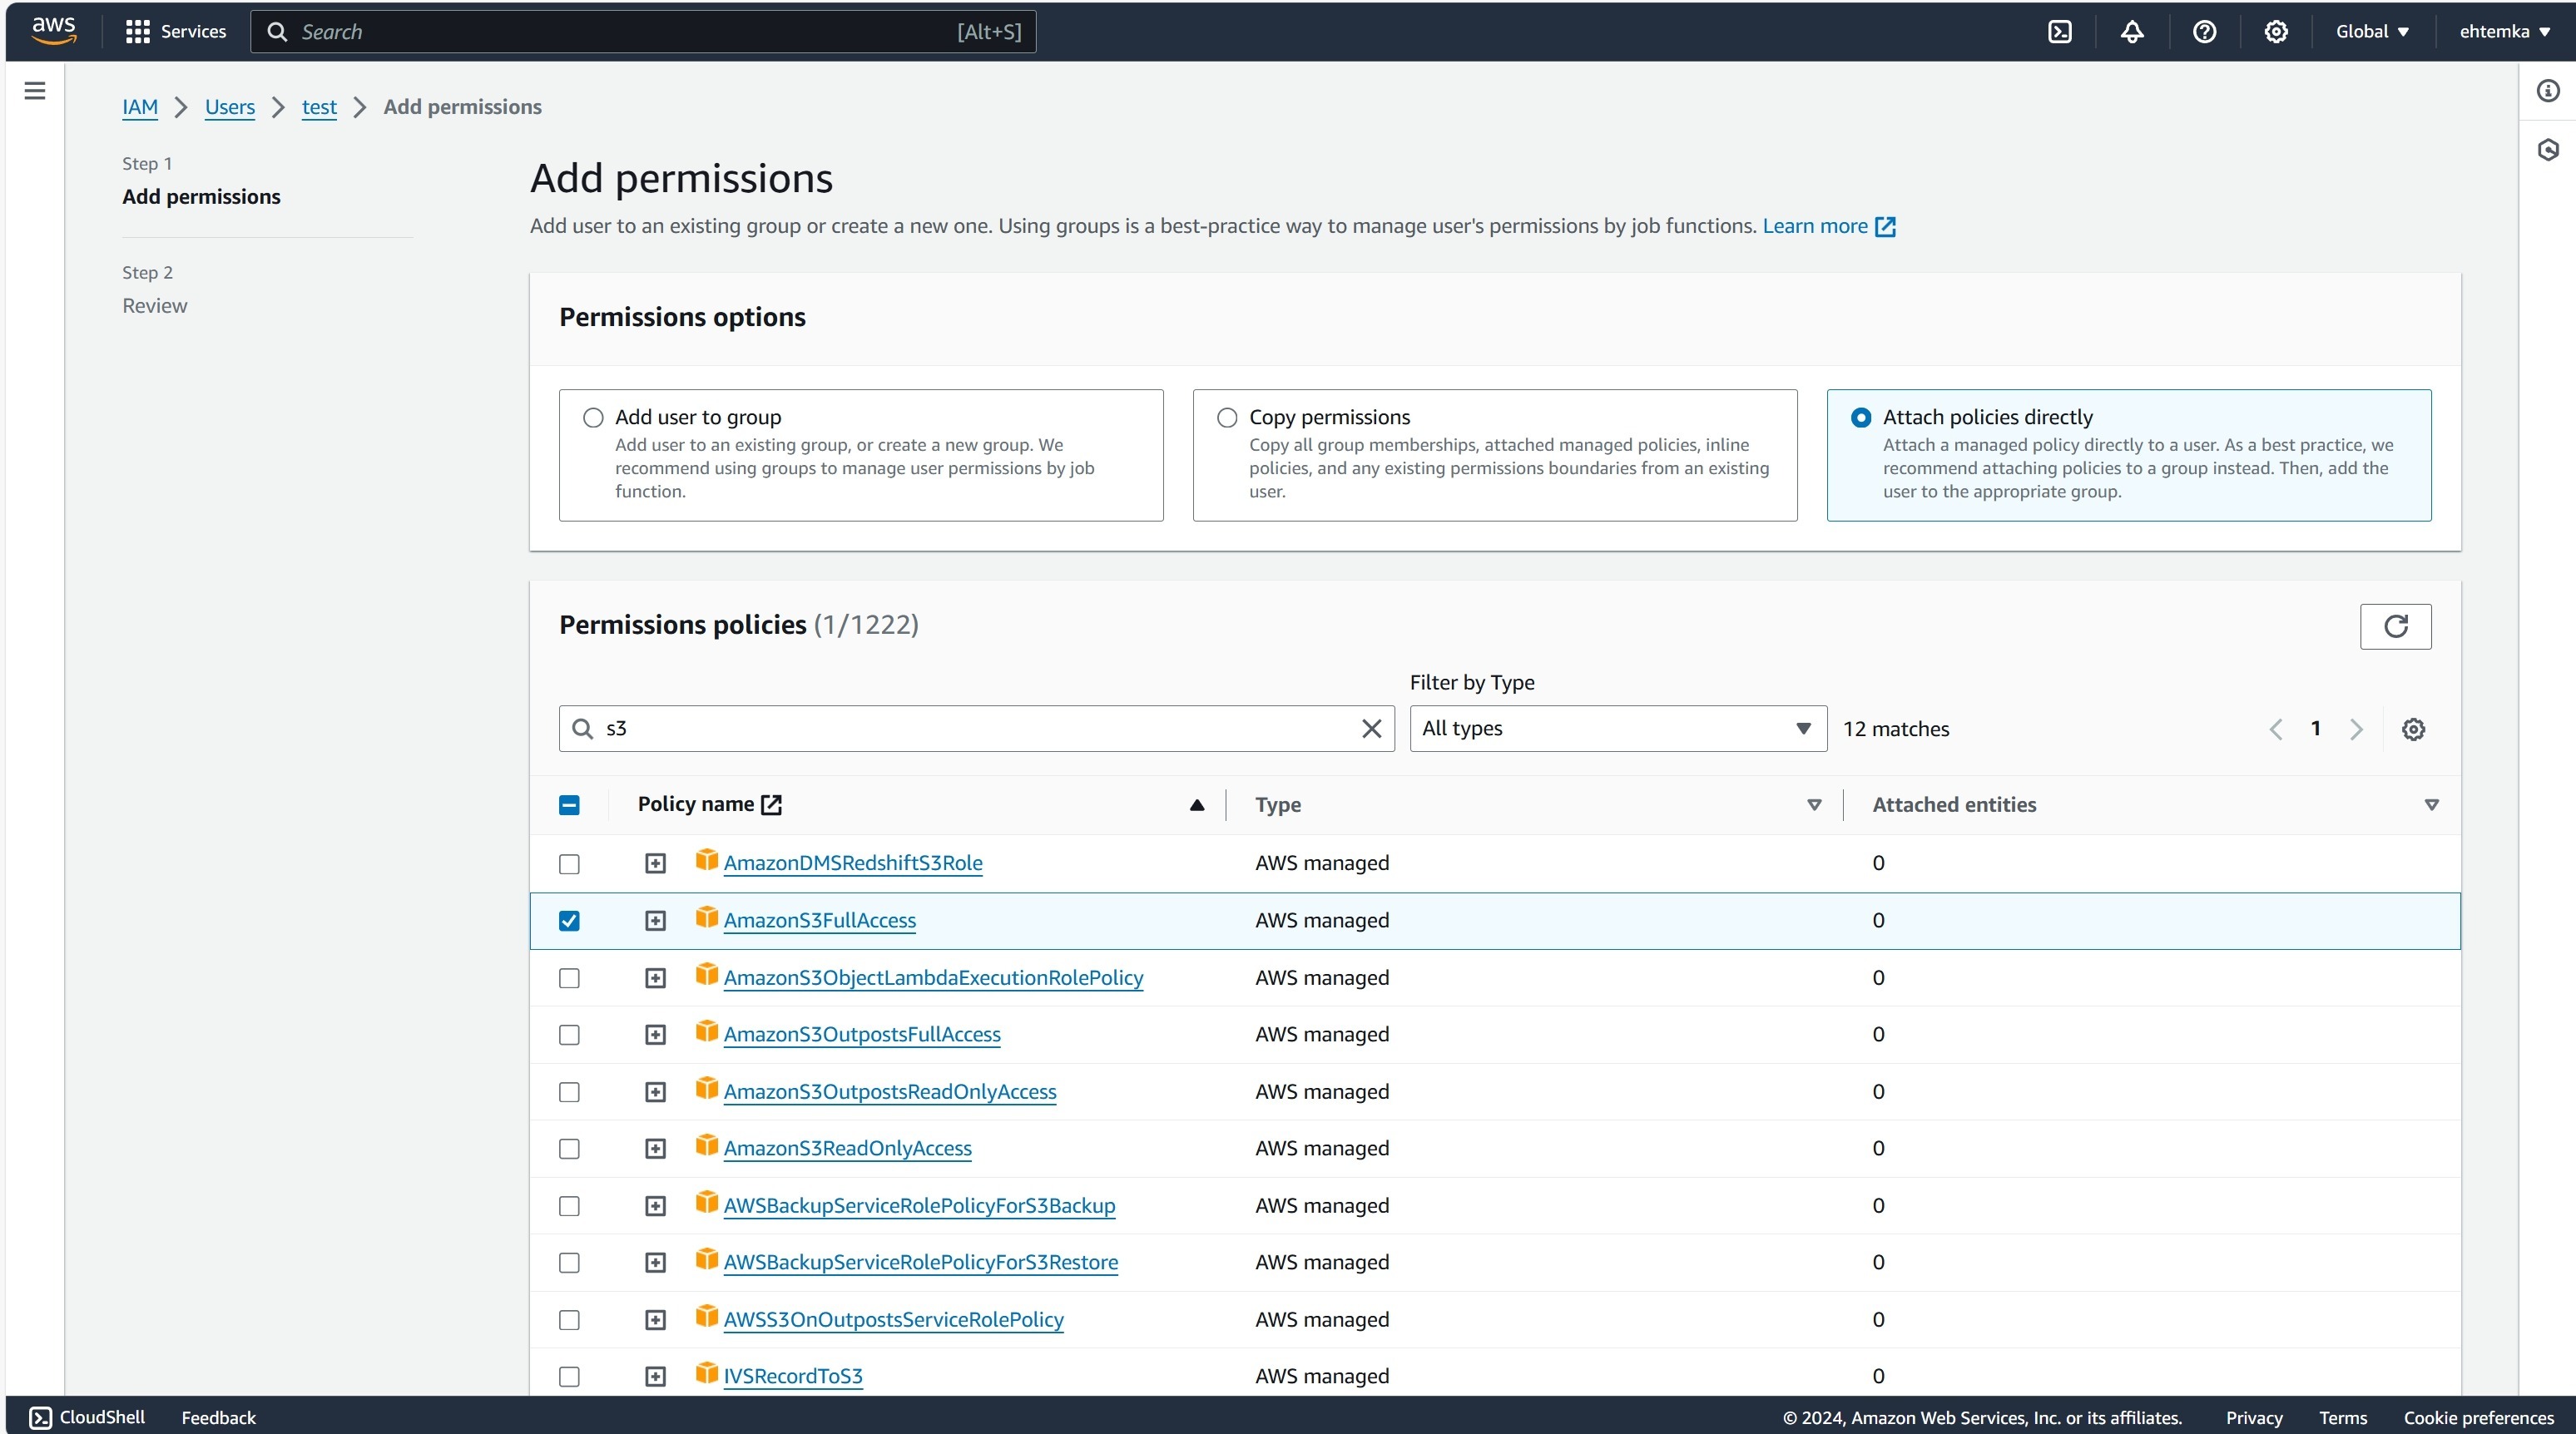The height and width of the screenshot is (1434, 2576).
Task: Click the Learn more external link icon
Action: click(1885, 227)
